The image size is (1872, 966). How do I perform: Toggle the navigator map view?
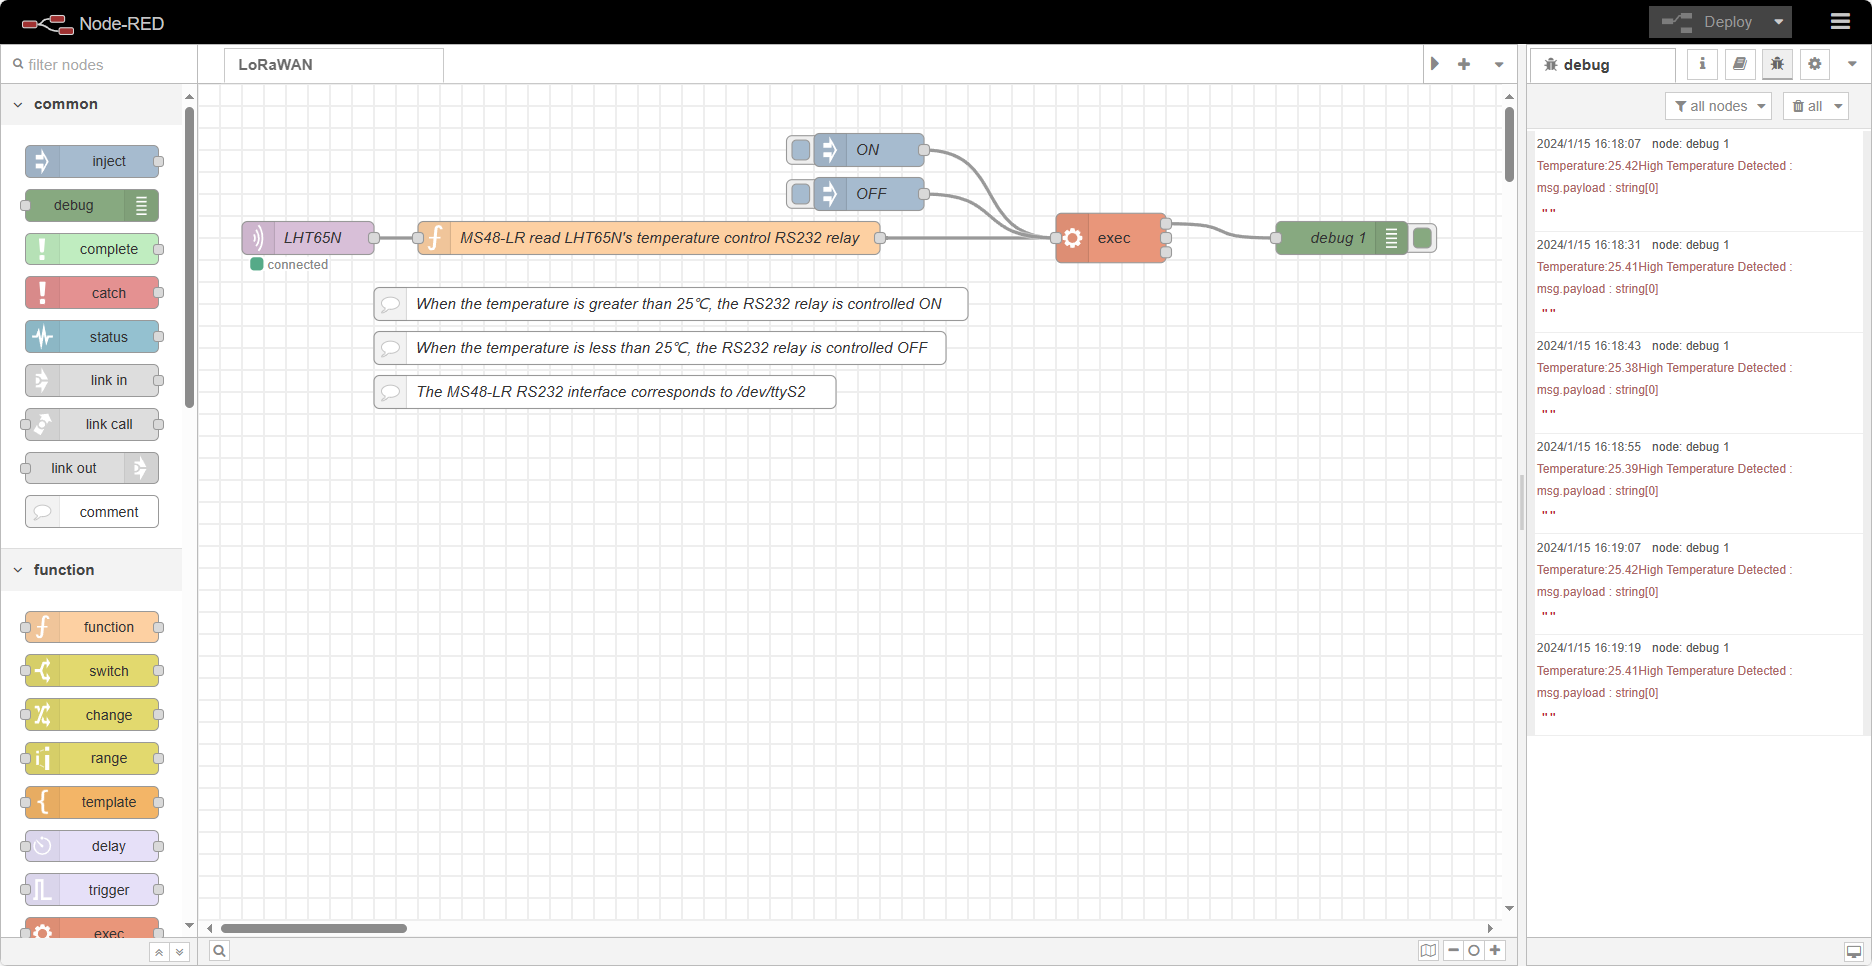point(1428,951)
